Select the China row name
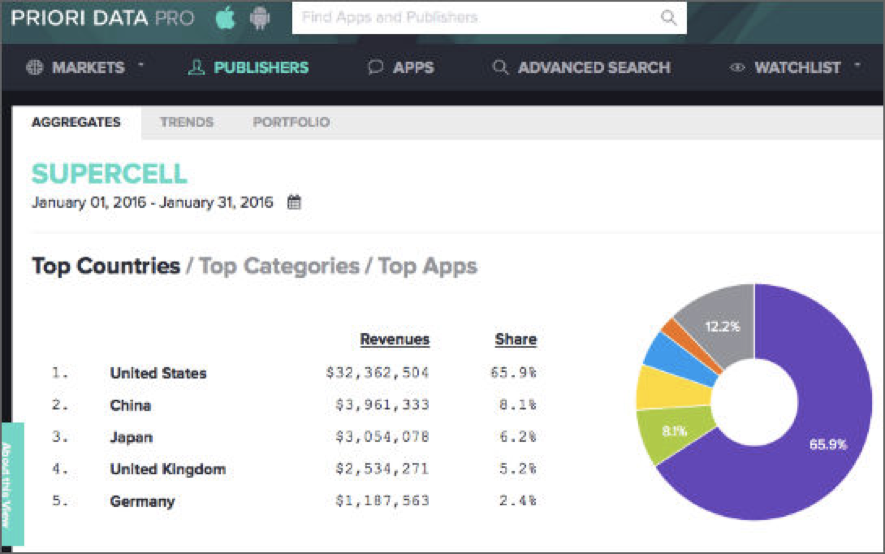Image resolution: width=885 pixels, height=554 pixels. click(x=130, y=405)
